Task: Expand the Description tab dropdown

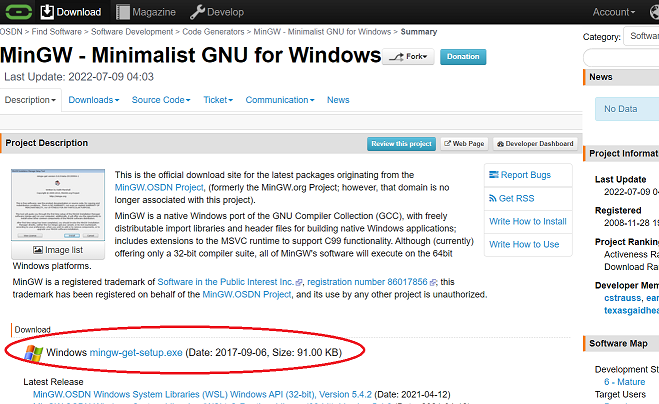Action: click(30, 100)
